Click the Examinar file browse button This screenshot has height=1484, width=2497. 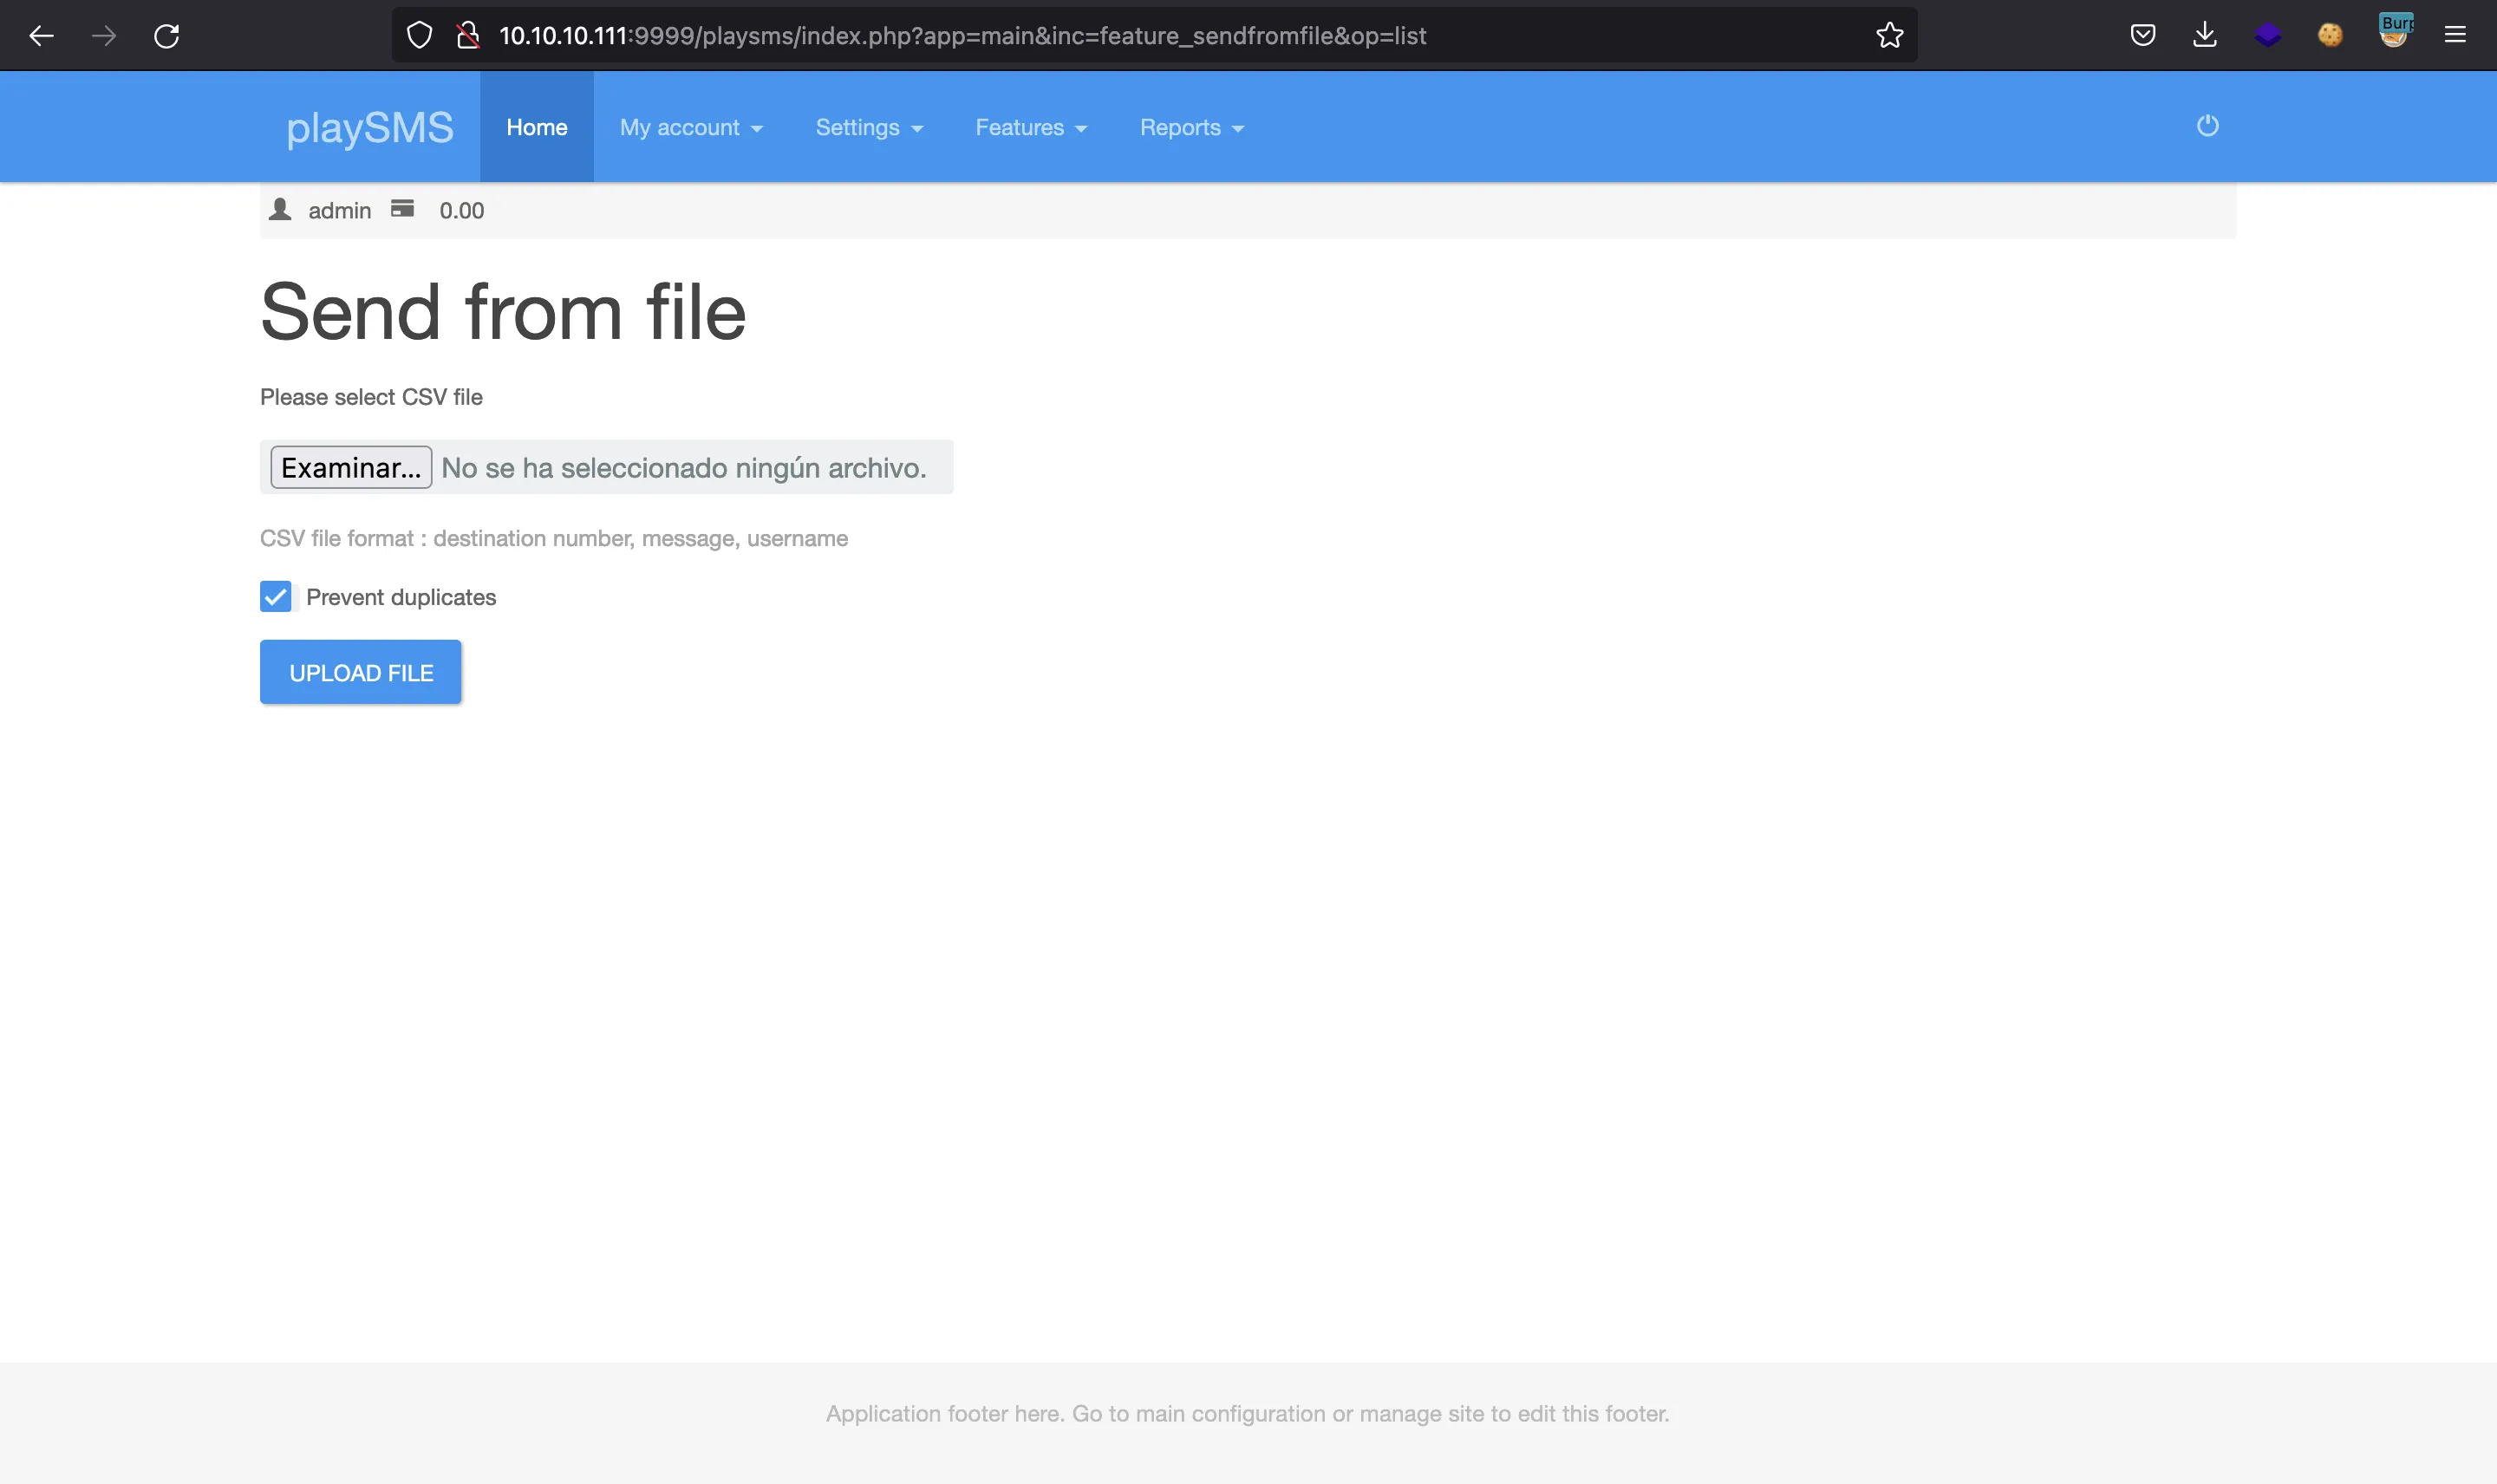pyautogui.click(x=350, y=466)
